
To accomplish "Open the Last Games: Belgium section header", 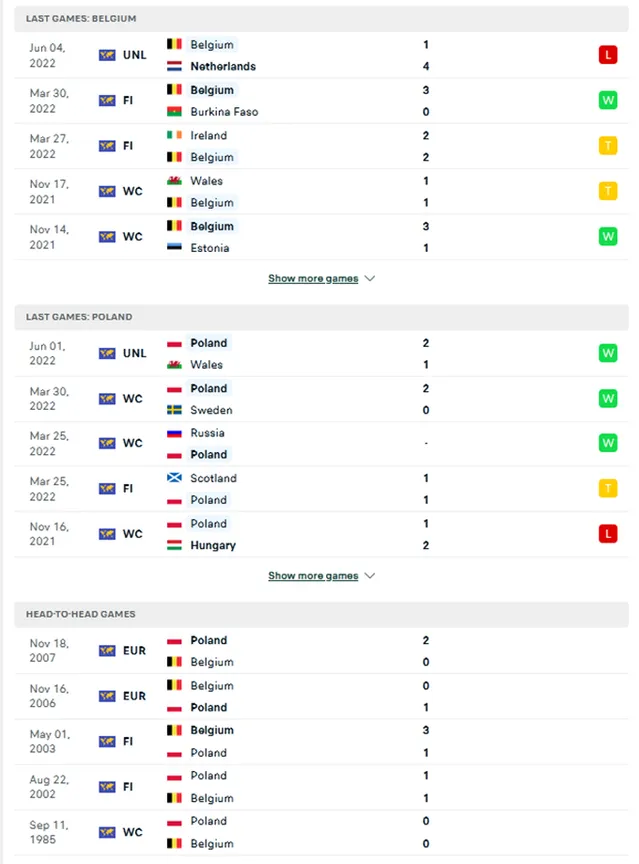I will click(321, 19).
